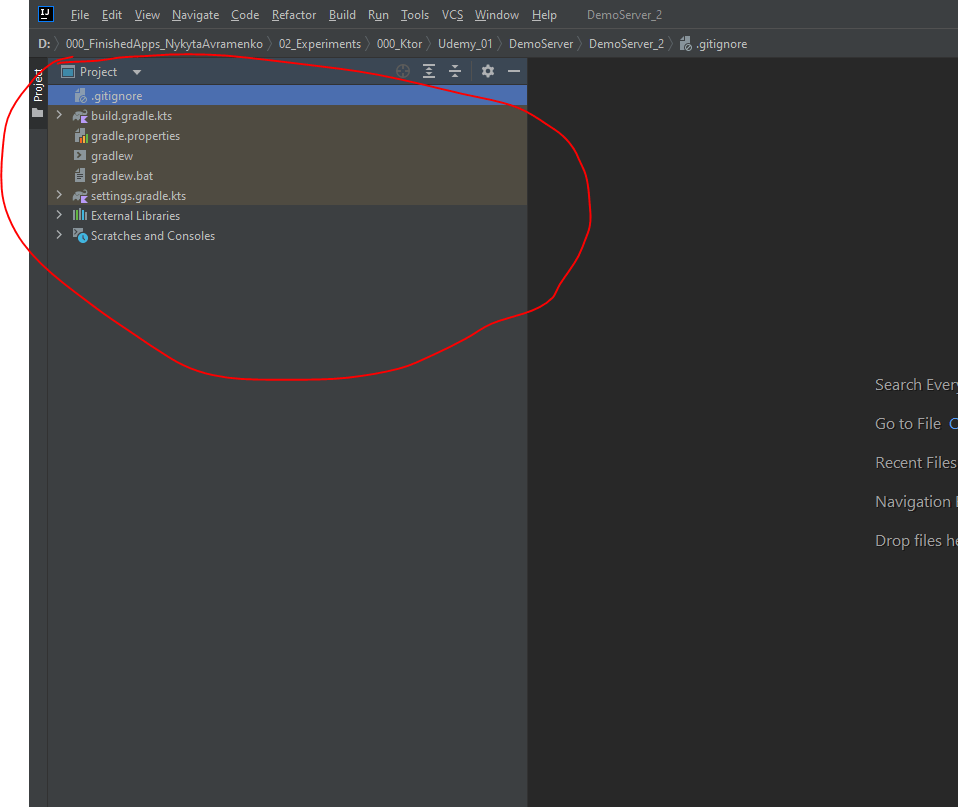
Task: Select the gradle.properties file icon
Action: (x=82, y=135)
